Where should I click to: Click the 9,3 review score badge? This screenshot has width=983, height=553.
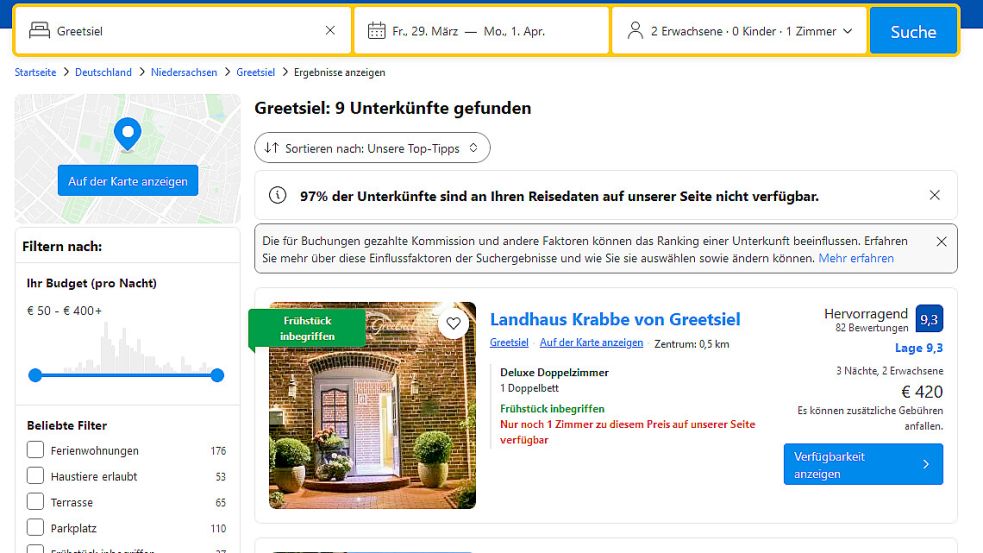coord(929,319)
